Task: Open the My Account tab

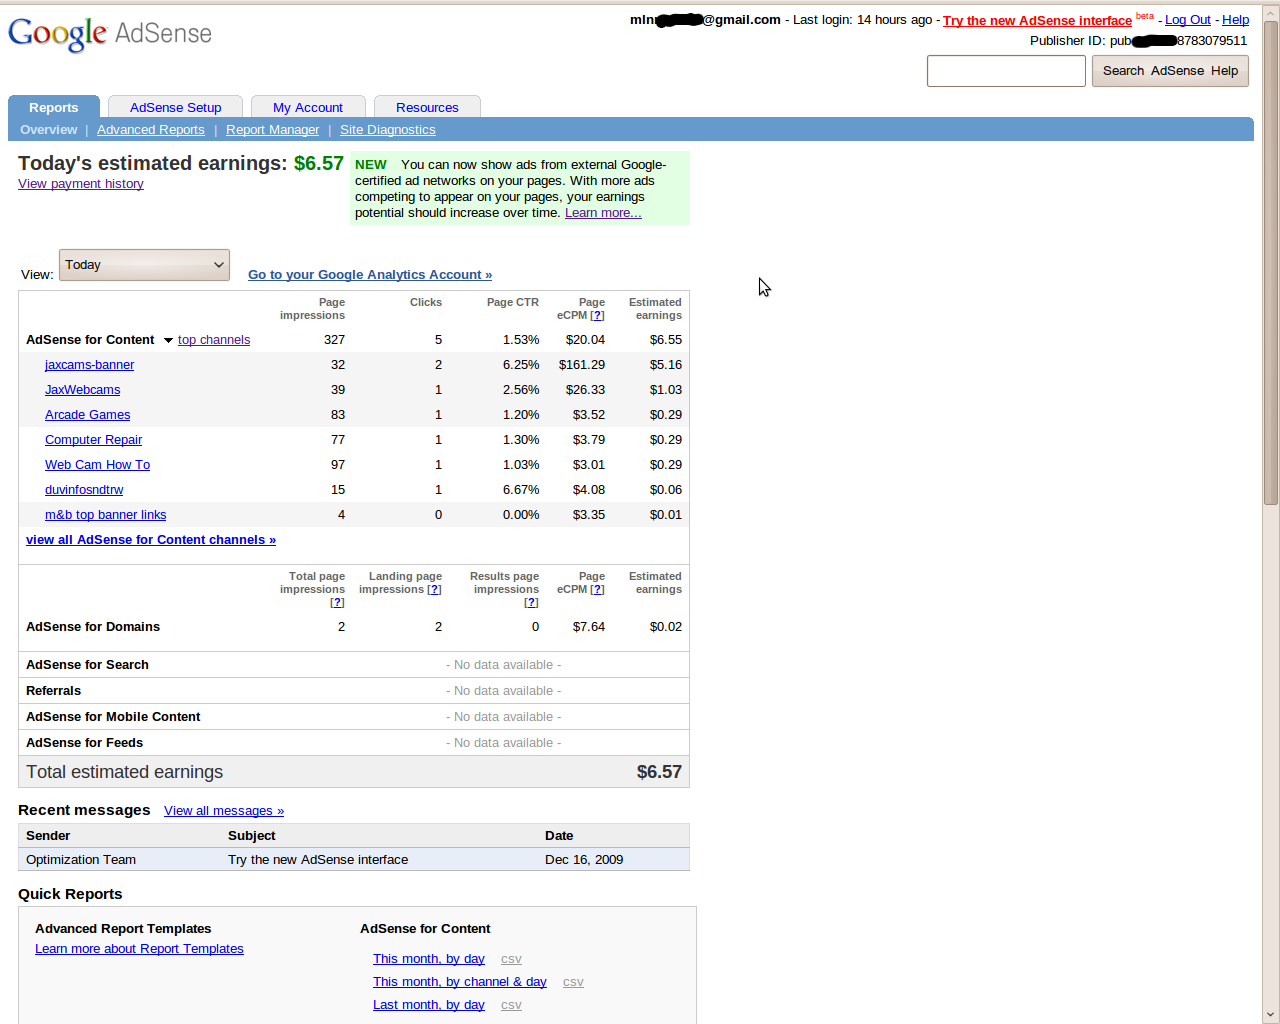Action: [307, 108]
